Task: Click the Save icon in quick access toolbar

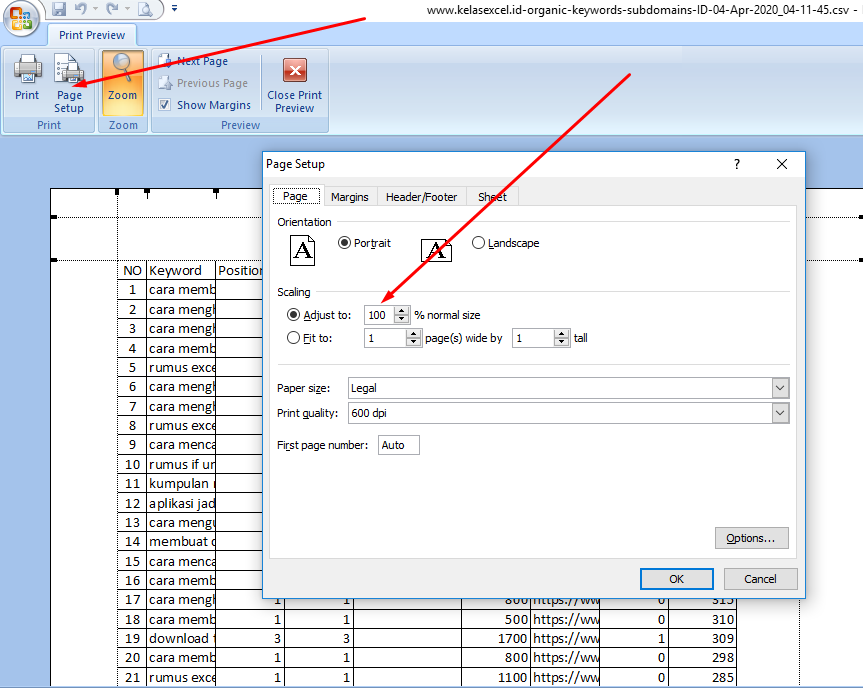Action: pyautogui.click(x=59, y=9)
